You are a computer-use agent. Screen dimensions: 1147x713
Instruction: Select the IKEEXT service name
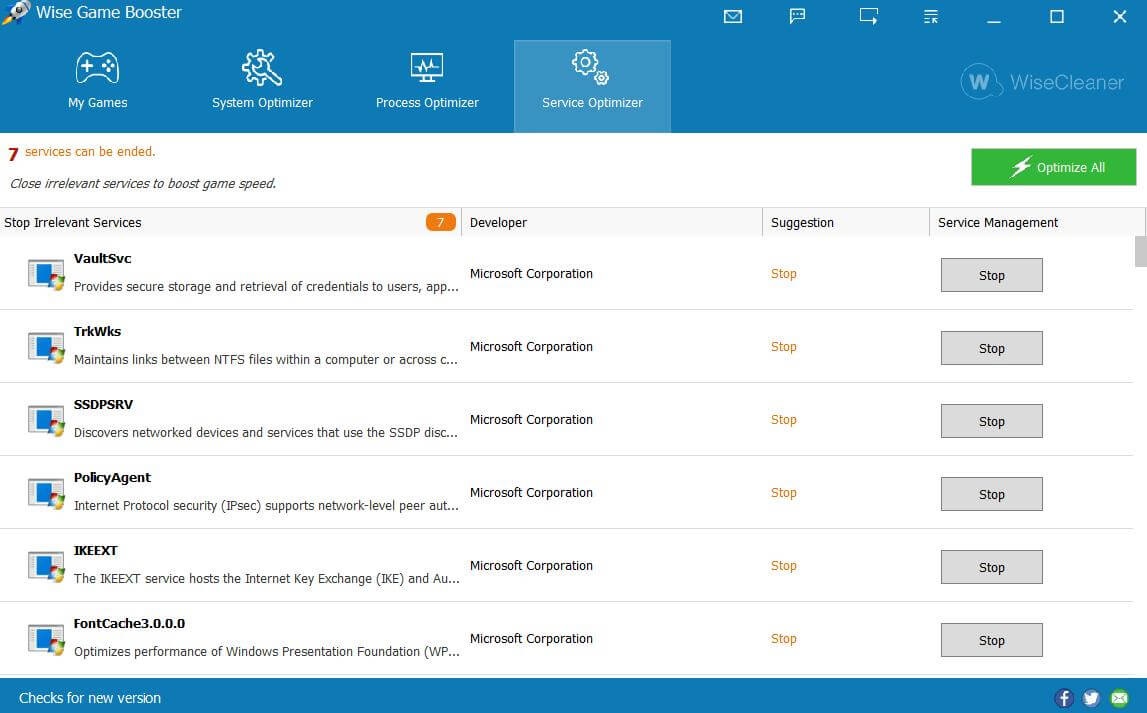click(x=95, y=551)
